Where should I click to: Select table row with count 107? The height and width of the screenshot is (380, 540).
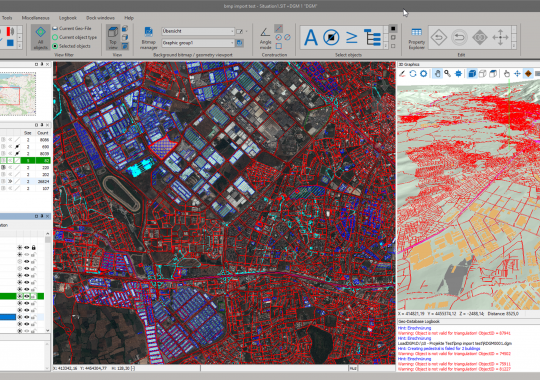[x=25, y=188]
